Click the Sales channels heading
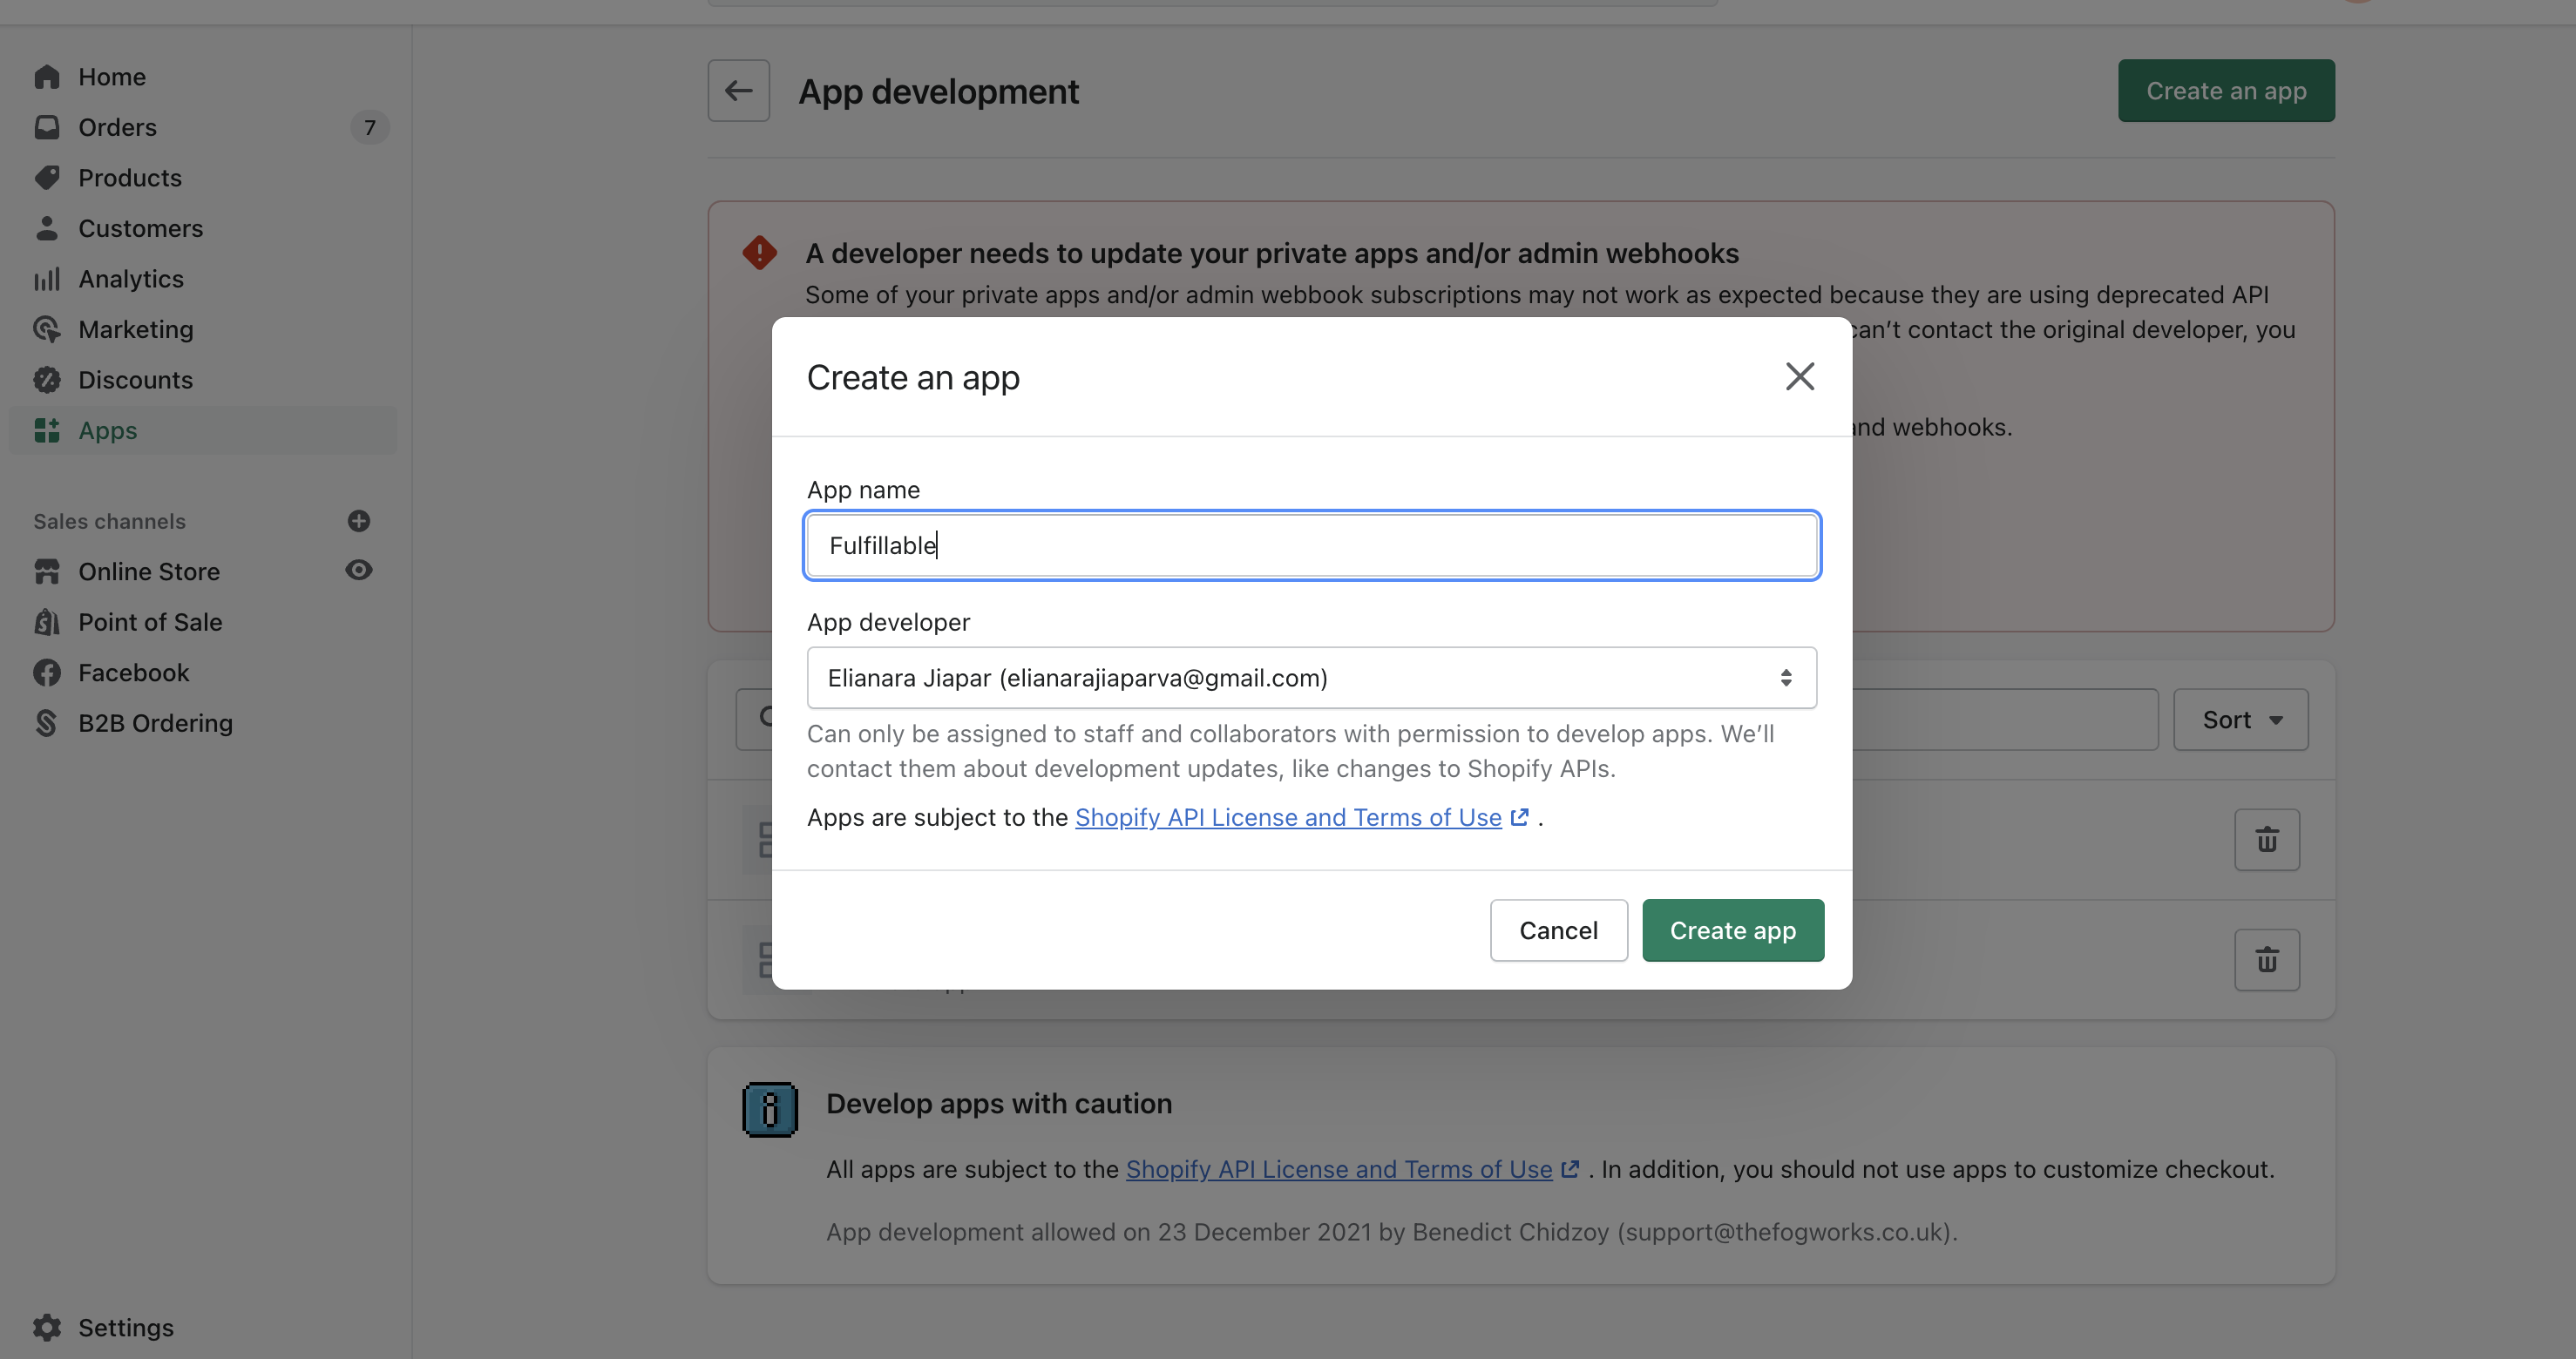 click(x=109, y=521)
